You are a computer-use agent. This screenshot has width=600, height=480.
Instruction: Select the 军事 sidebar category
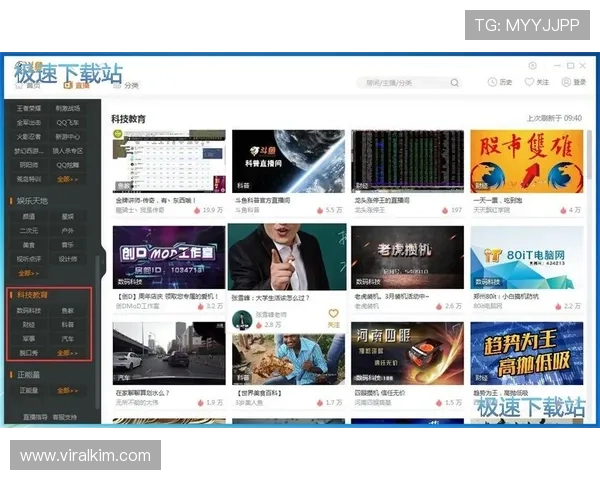[x=29, y=339]
